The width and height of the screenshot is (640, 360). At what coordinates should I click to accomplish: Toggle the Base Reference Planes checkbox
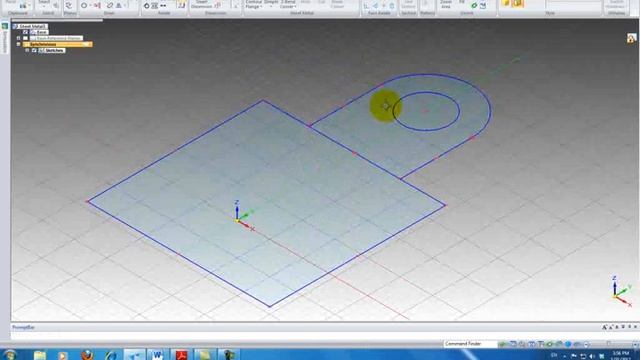[x=25, y=38]
